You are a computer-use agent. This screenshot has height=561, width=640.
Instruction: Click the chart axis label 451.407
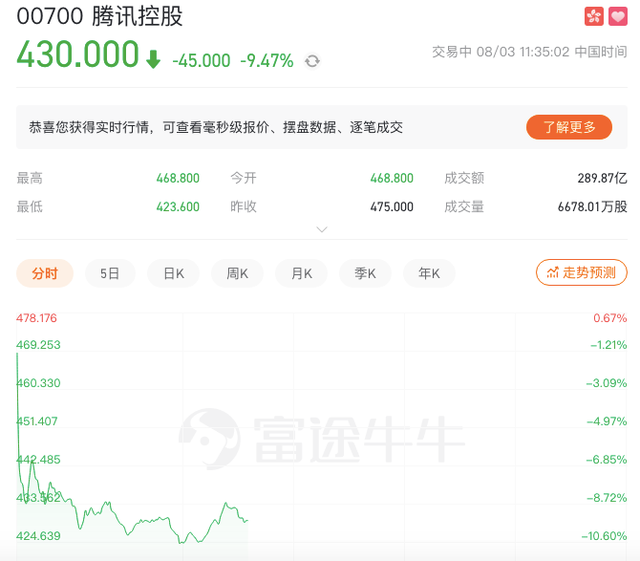coord(37,421)
